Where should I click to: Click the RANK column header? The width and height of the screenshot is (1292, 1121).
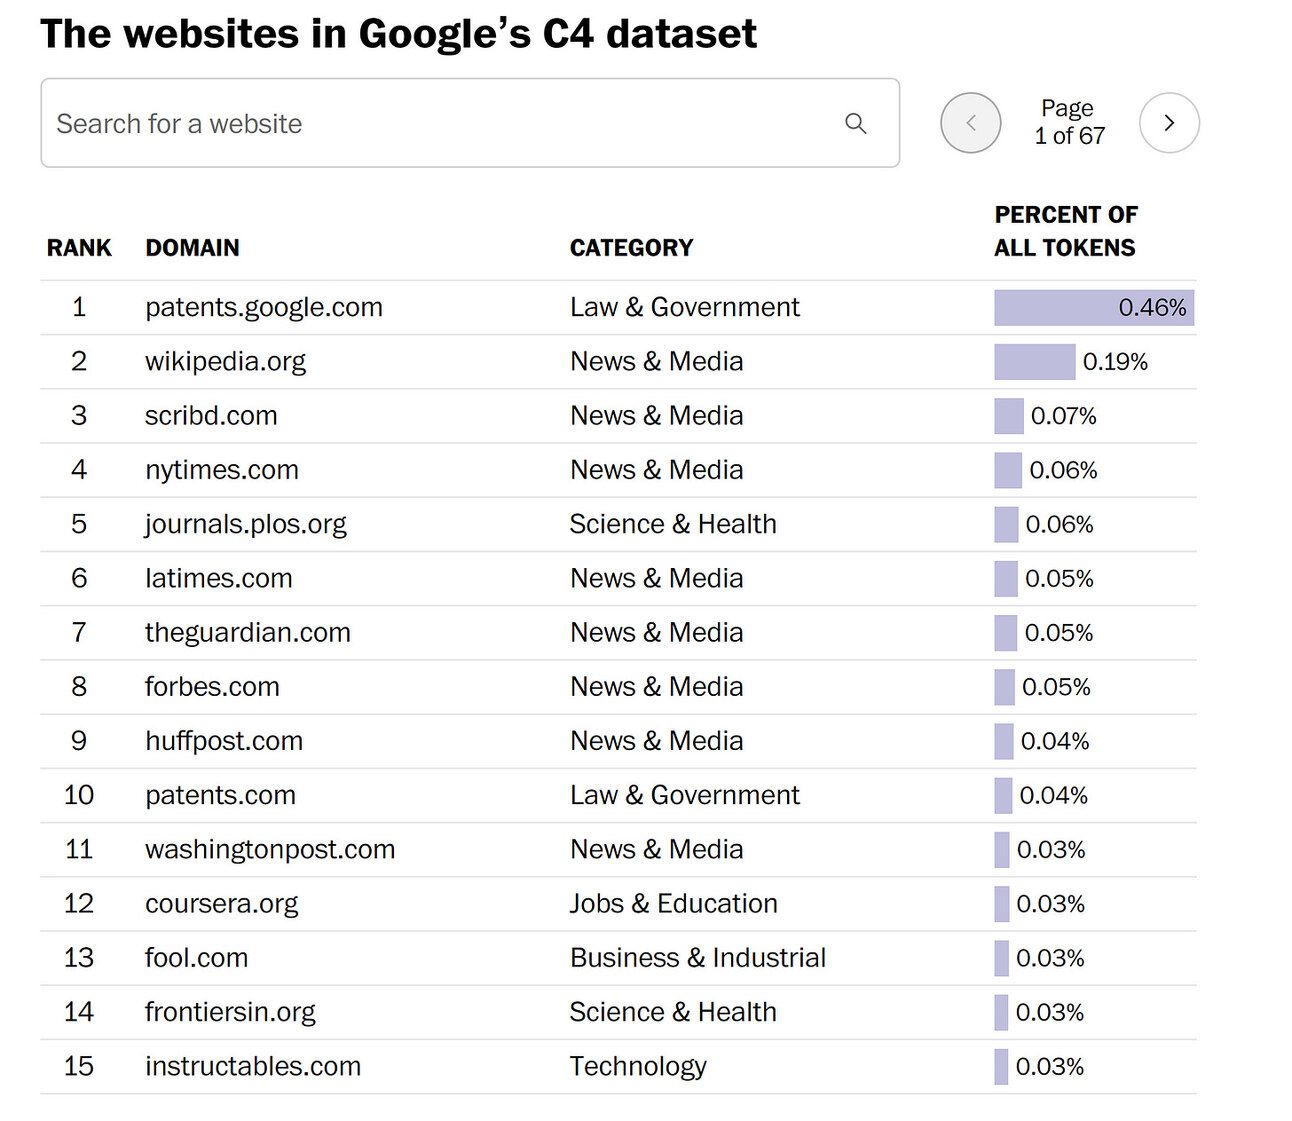pos(79,248)
